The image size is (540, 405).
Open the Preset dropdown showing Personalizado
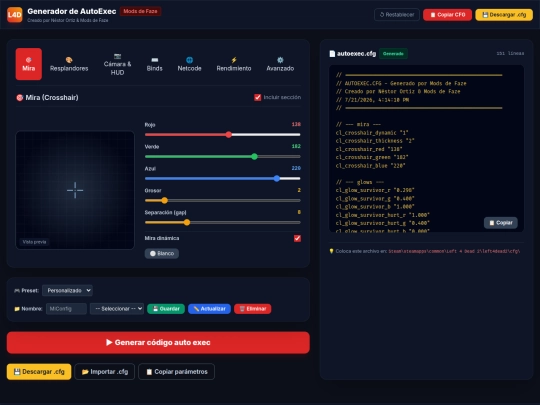[x=67, y=290]
